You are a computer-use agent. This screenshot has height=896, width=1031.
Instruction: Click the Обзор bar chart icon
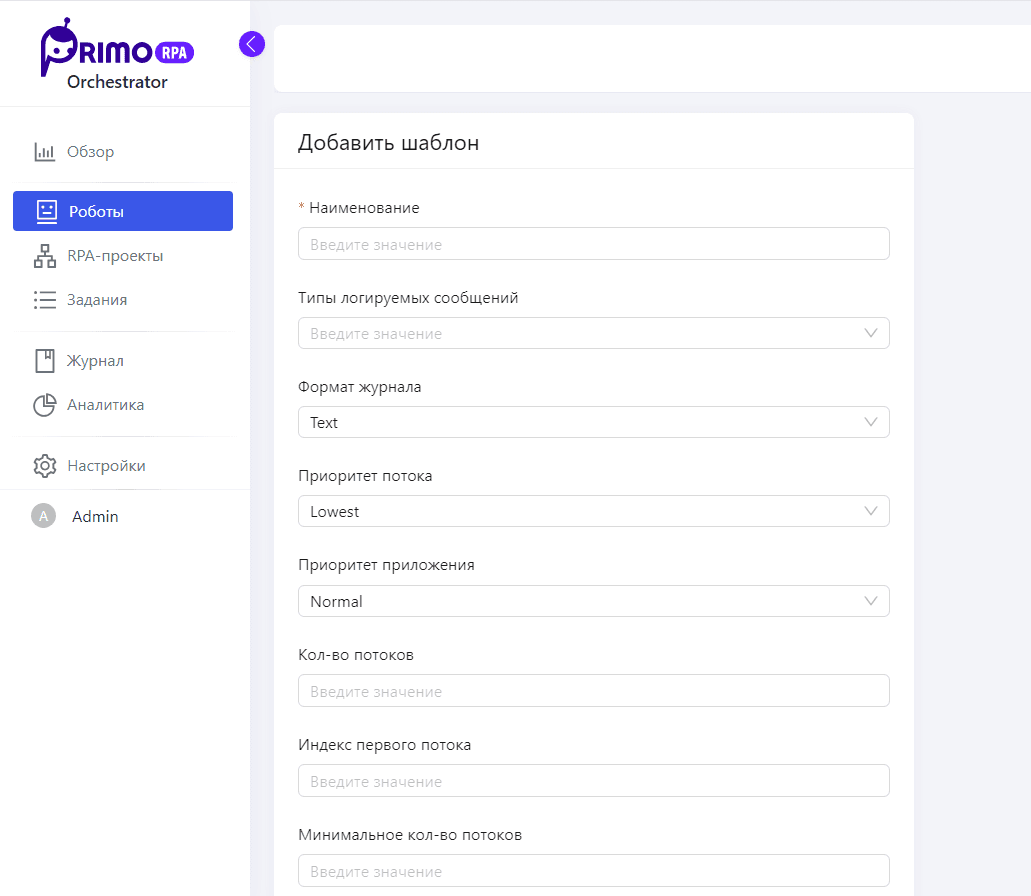coord(45,152)
